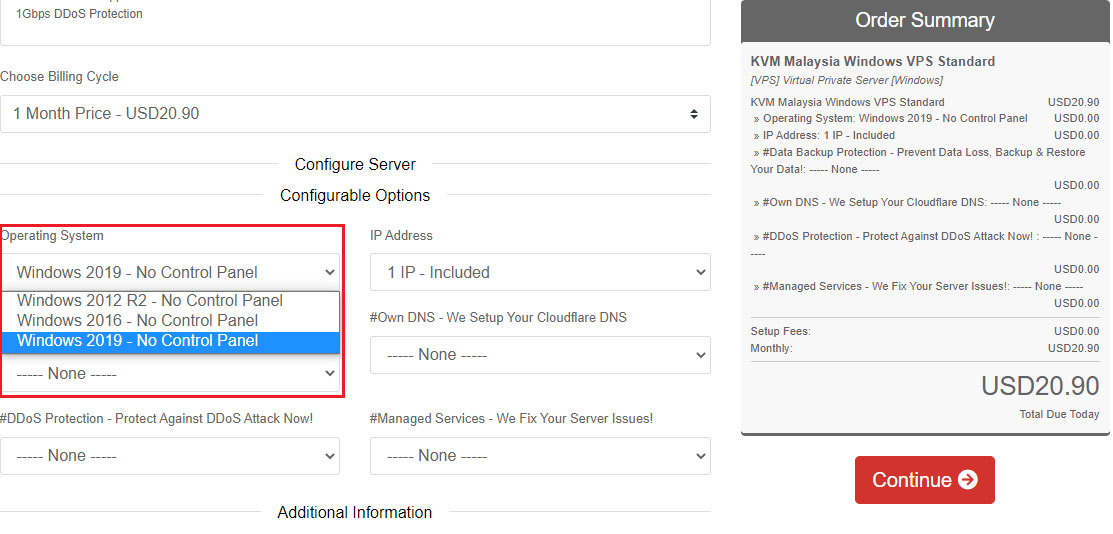Click the Additional Information heading
The height and width of the screenshot is (534, 1113).
click(x=355, y=513)
